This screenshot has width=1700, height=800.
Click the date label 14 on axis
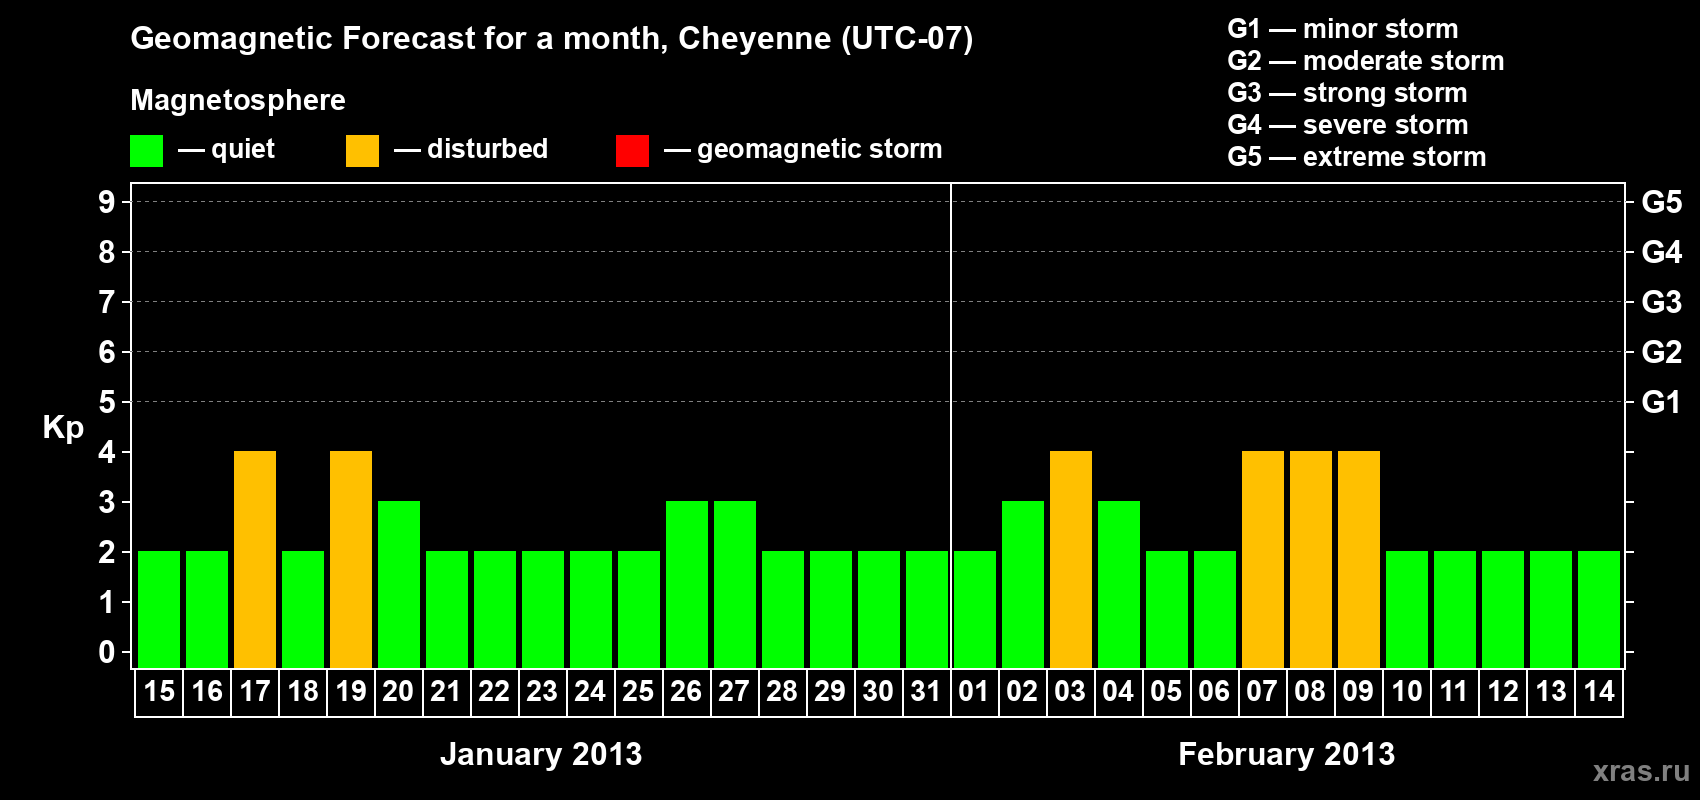point(1599,692)
